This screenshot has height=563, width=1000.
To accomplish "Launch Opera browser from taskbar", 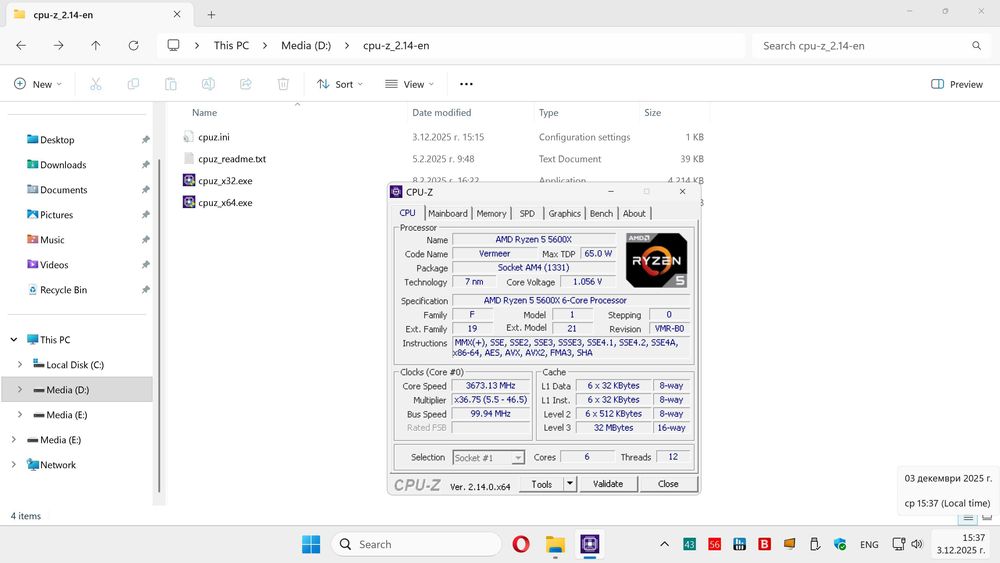I will pos(520,545).
